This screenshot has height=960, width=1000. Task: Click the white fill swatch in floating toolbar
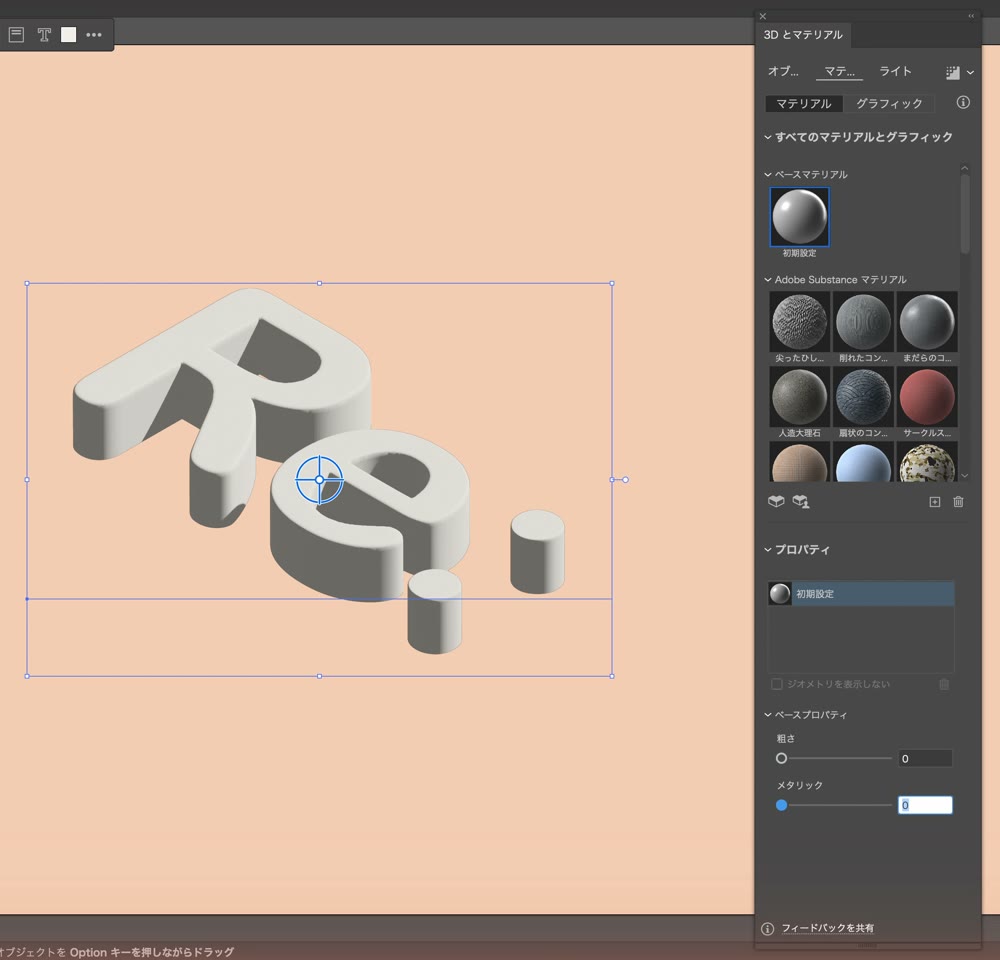tap(68, 35)
